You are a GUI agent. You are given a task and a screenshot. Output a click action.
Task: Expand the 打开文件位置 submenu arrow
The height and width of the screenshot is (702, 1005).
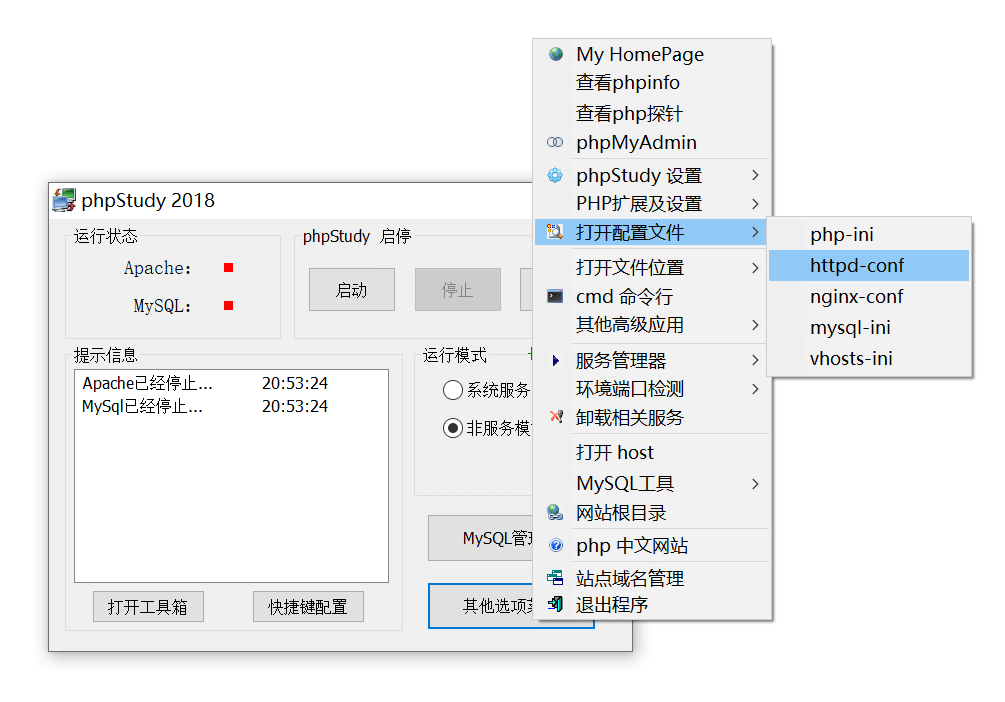point(755,268)
